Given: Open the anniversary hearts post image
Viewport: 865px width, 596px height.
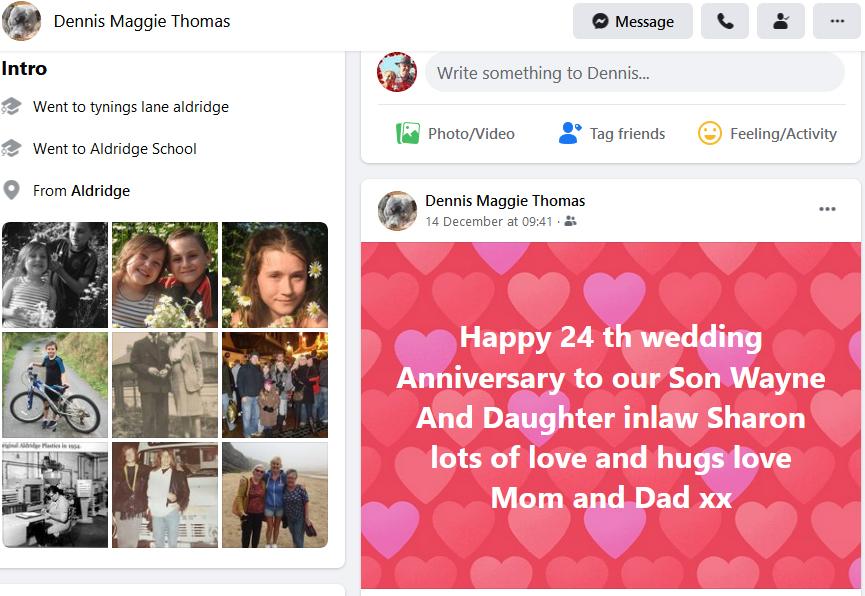Looking at the screenshot, I should tap(610, 415).
